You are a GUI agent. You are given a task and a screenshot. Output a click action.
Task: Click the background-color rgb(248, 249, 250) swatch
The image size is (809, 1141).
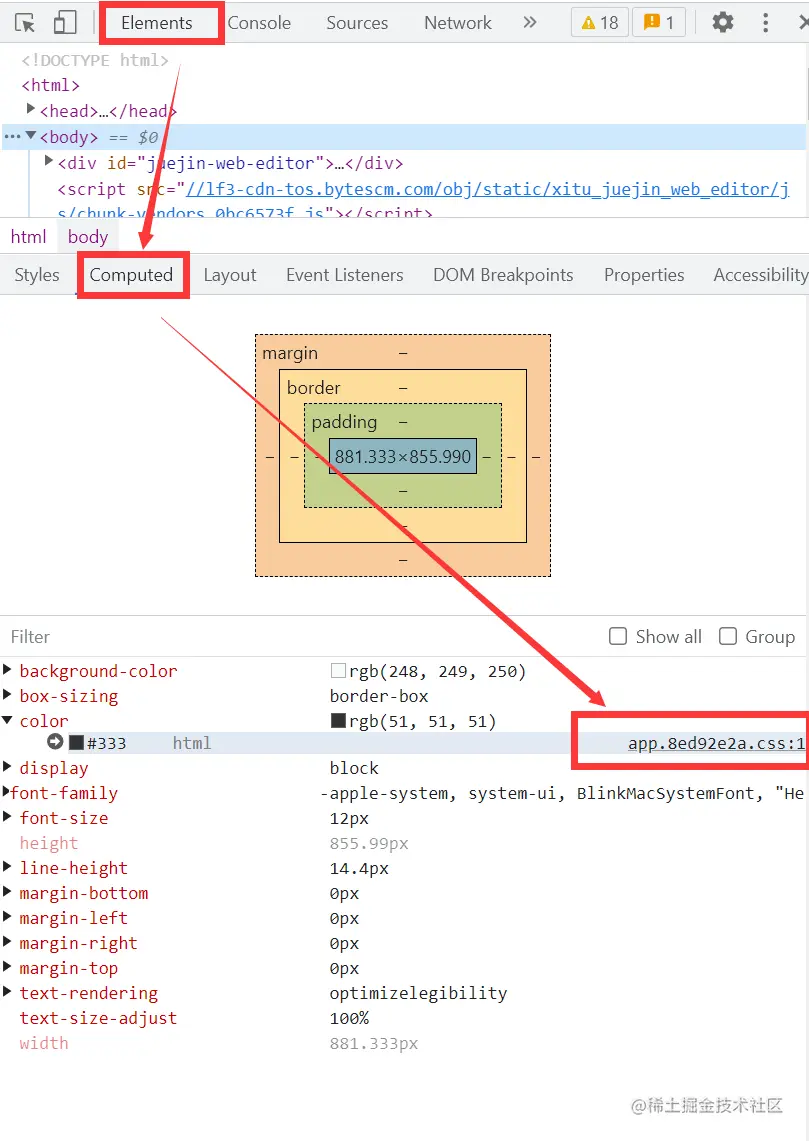coord(338,670)
